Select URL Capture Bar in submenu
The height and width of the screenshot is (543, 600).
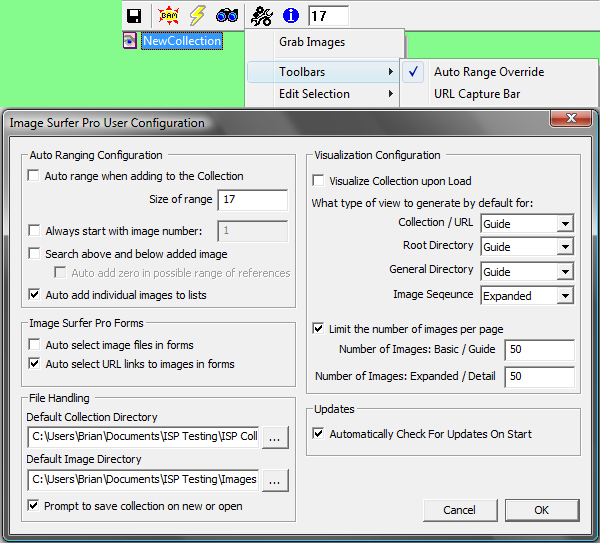(x=499, y=94)
